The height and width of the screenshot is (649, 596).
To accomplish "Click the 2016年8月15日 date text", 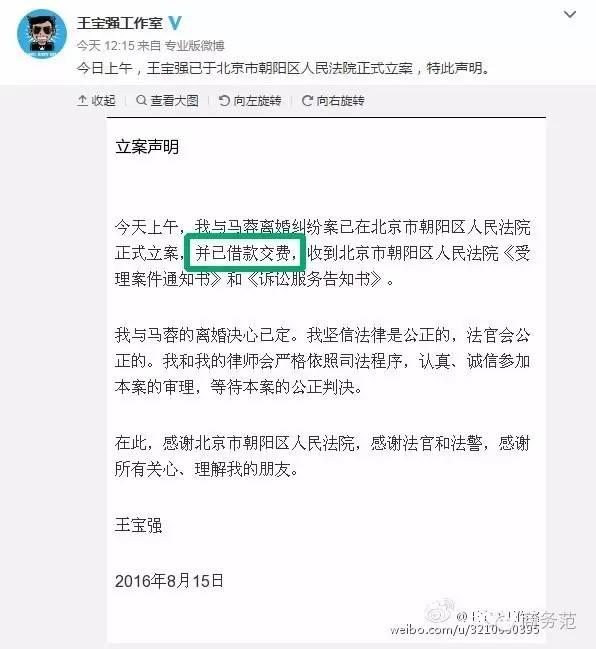I will point(169,581).
